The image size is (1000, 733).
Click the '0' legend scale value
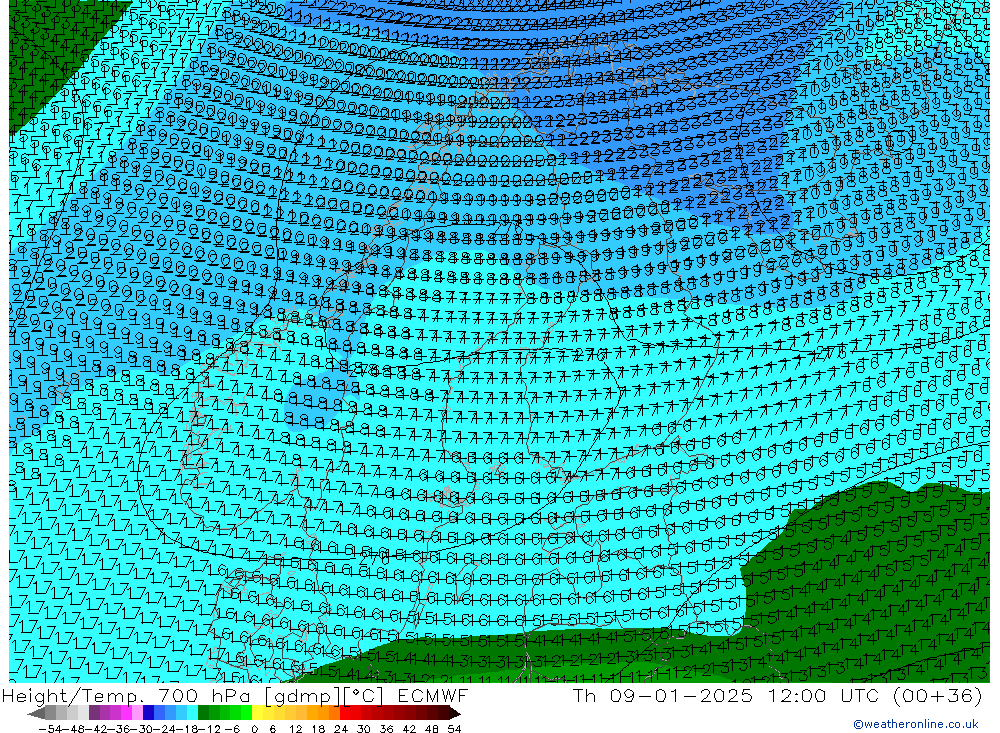coord(254,729)
